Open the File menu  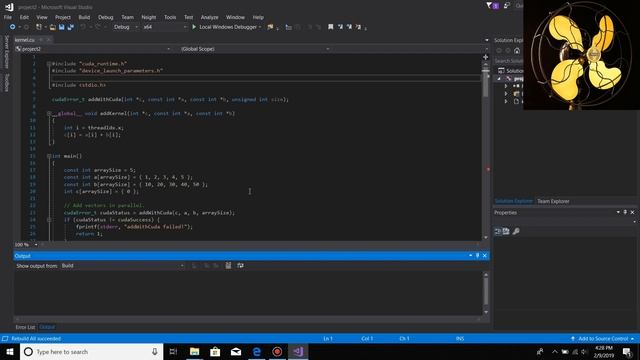coord(8,17)
